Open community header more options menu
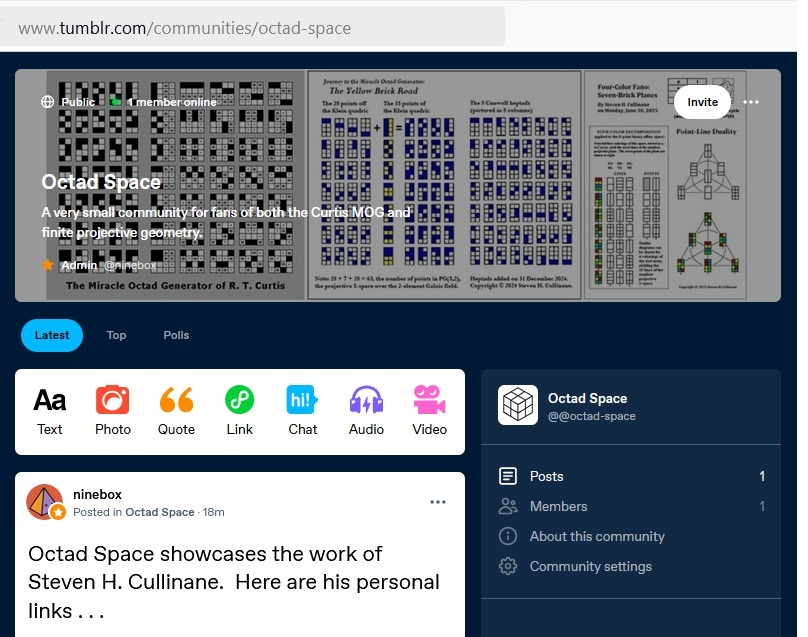The width and height of the screenshot is (808, 637). [x=751, y=102]
